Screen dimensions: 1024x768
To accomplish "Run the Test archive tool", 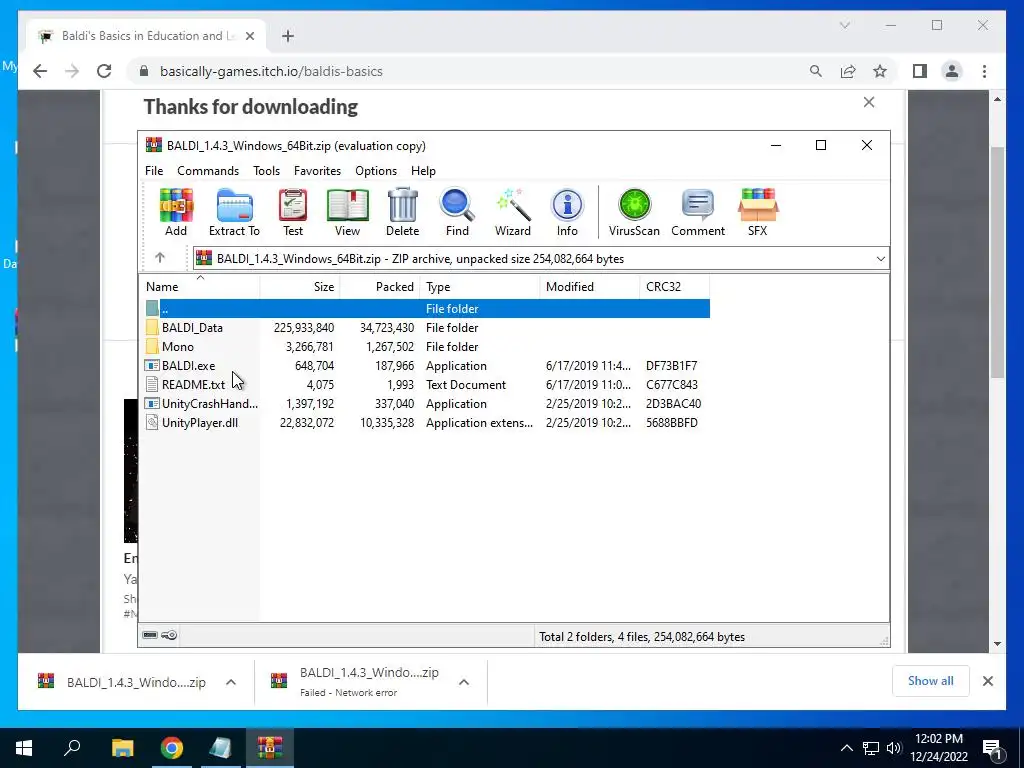I will 293,212.
